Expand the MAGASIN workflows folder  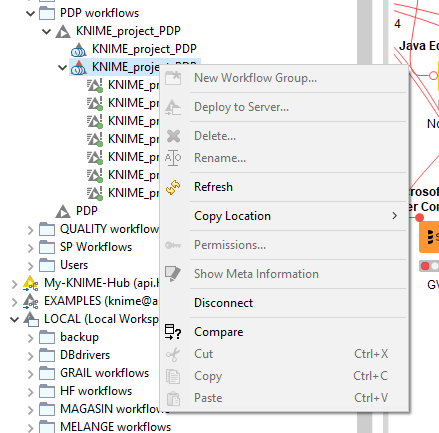30,410
